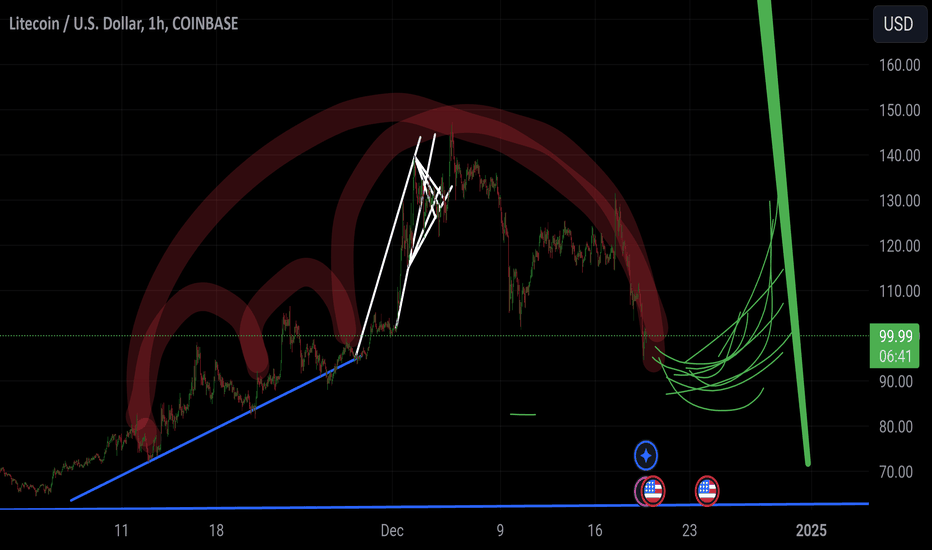Click the current price label 99.99
The height and width of the screenshot is (550, 932).
point(895,336)
